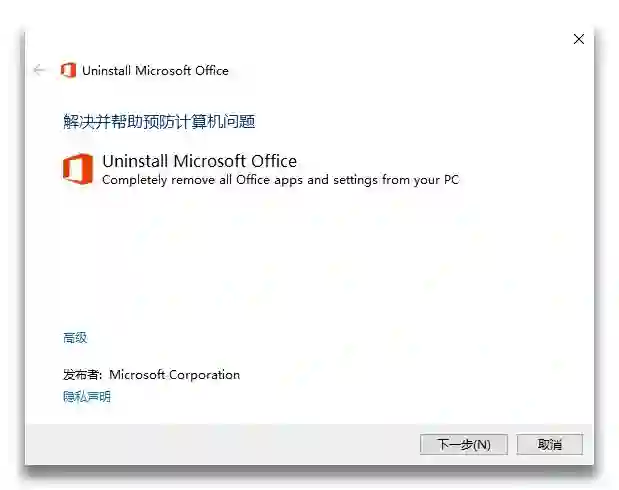
Task: Click the header title Uninstall Microsoft Office
Action: coord(155,71)
